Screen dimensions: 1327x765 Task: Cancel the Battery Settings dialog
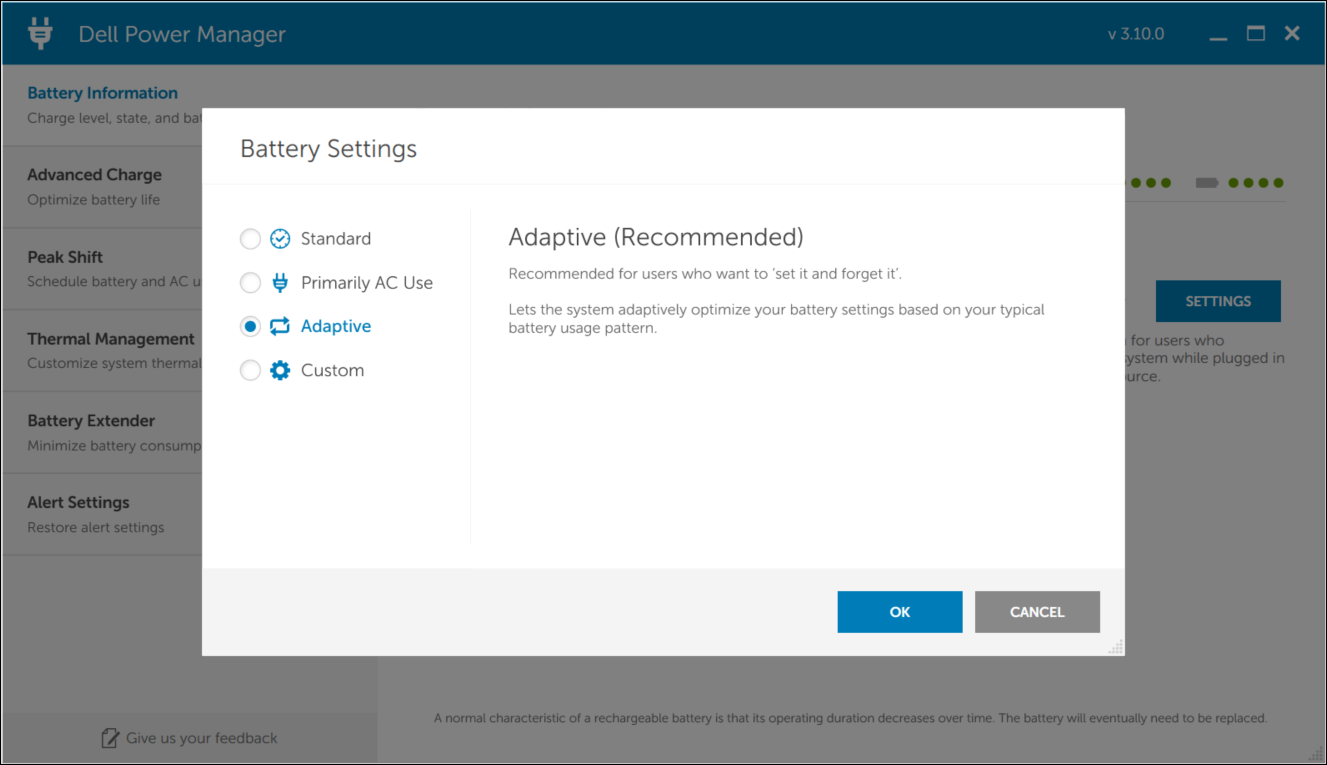click(x=1036, y=611)
